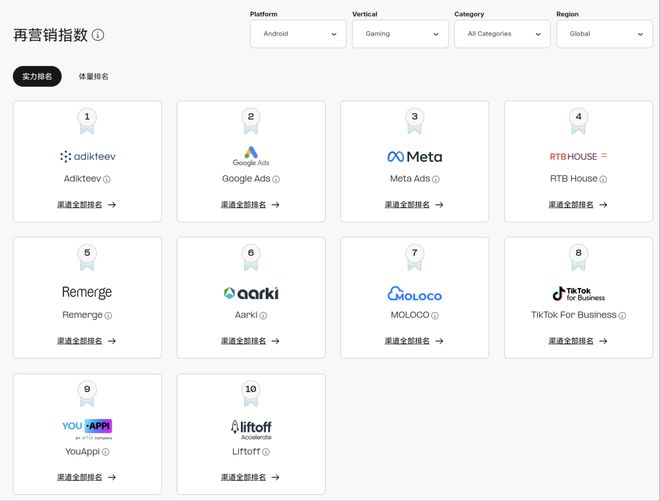Click the MOLOCO cloud logo
Screen dimensions: 660x501
pos(414,294)
